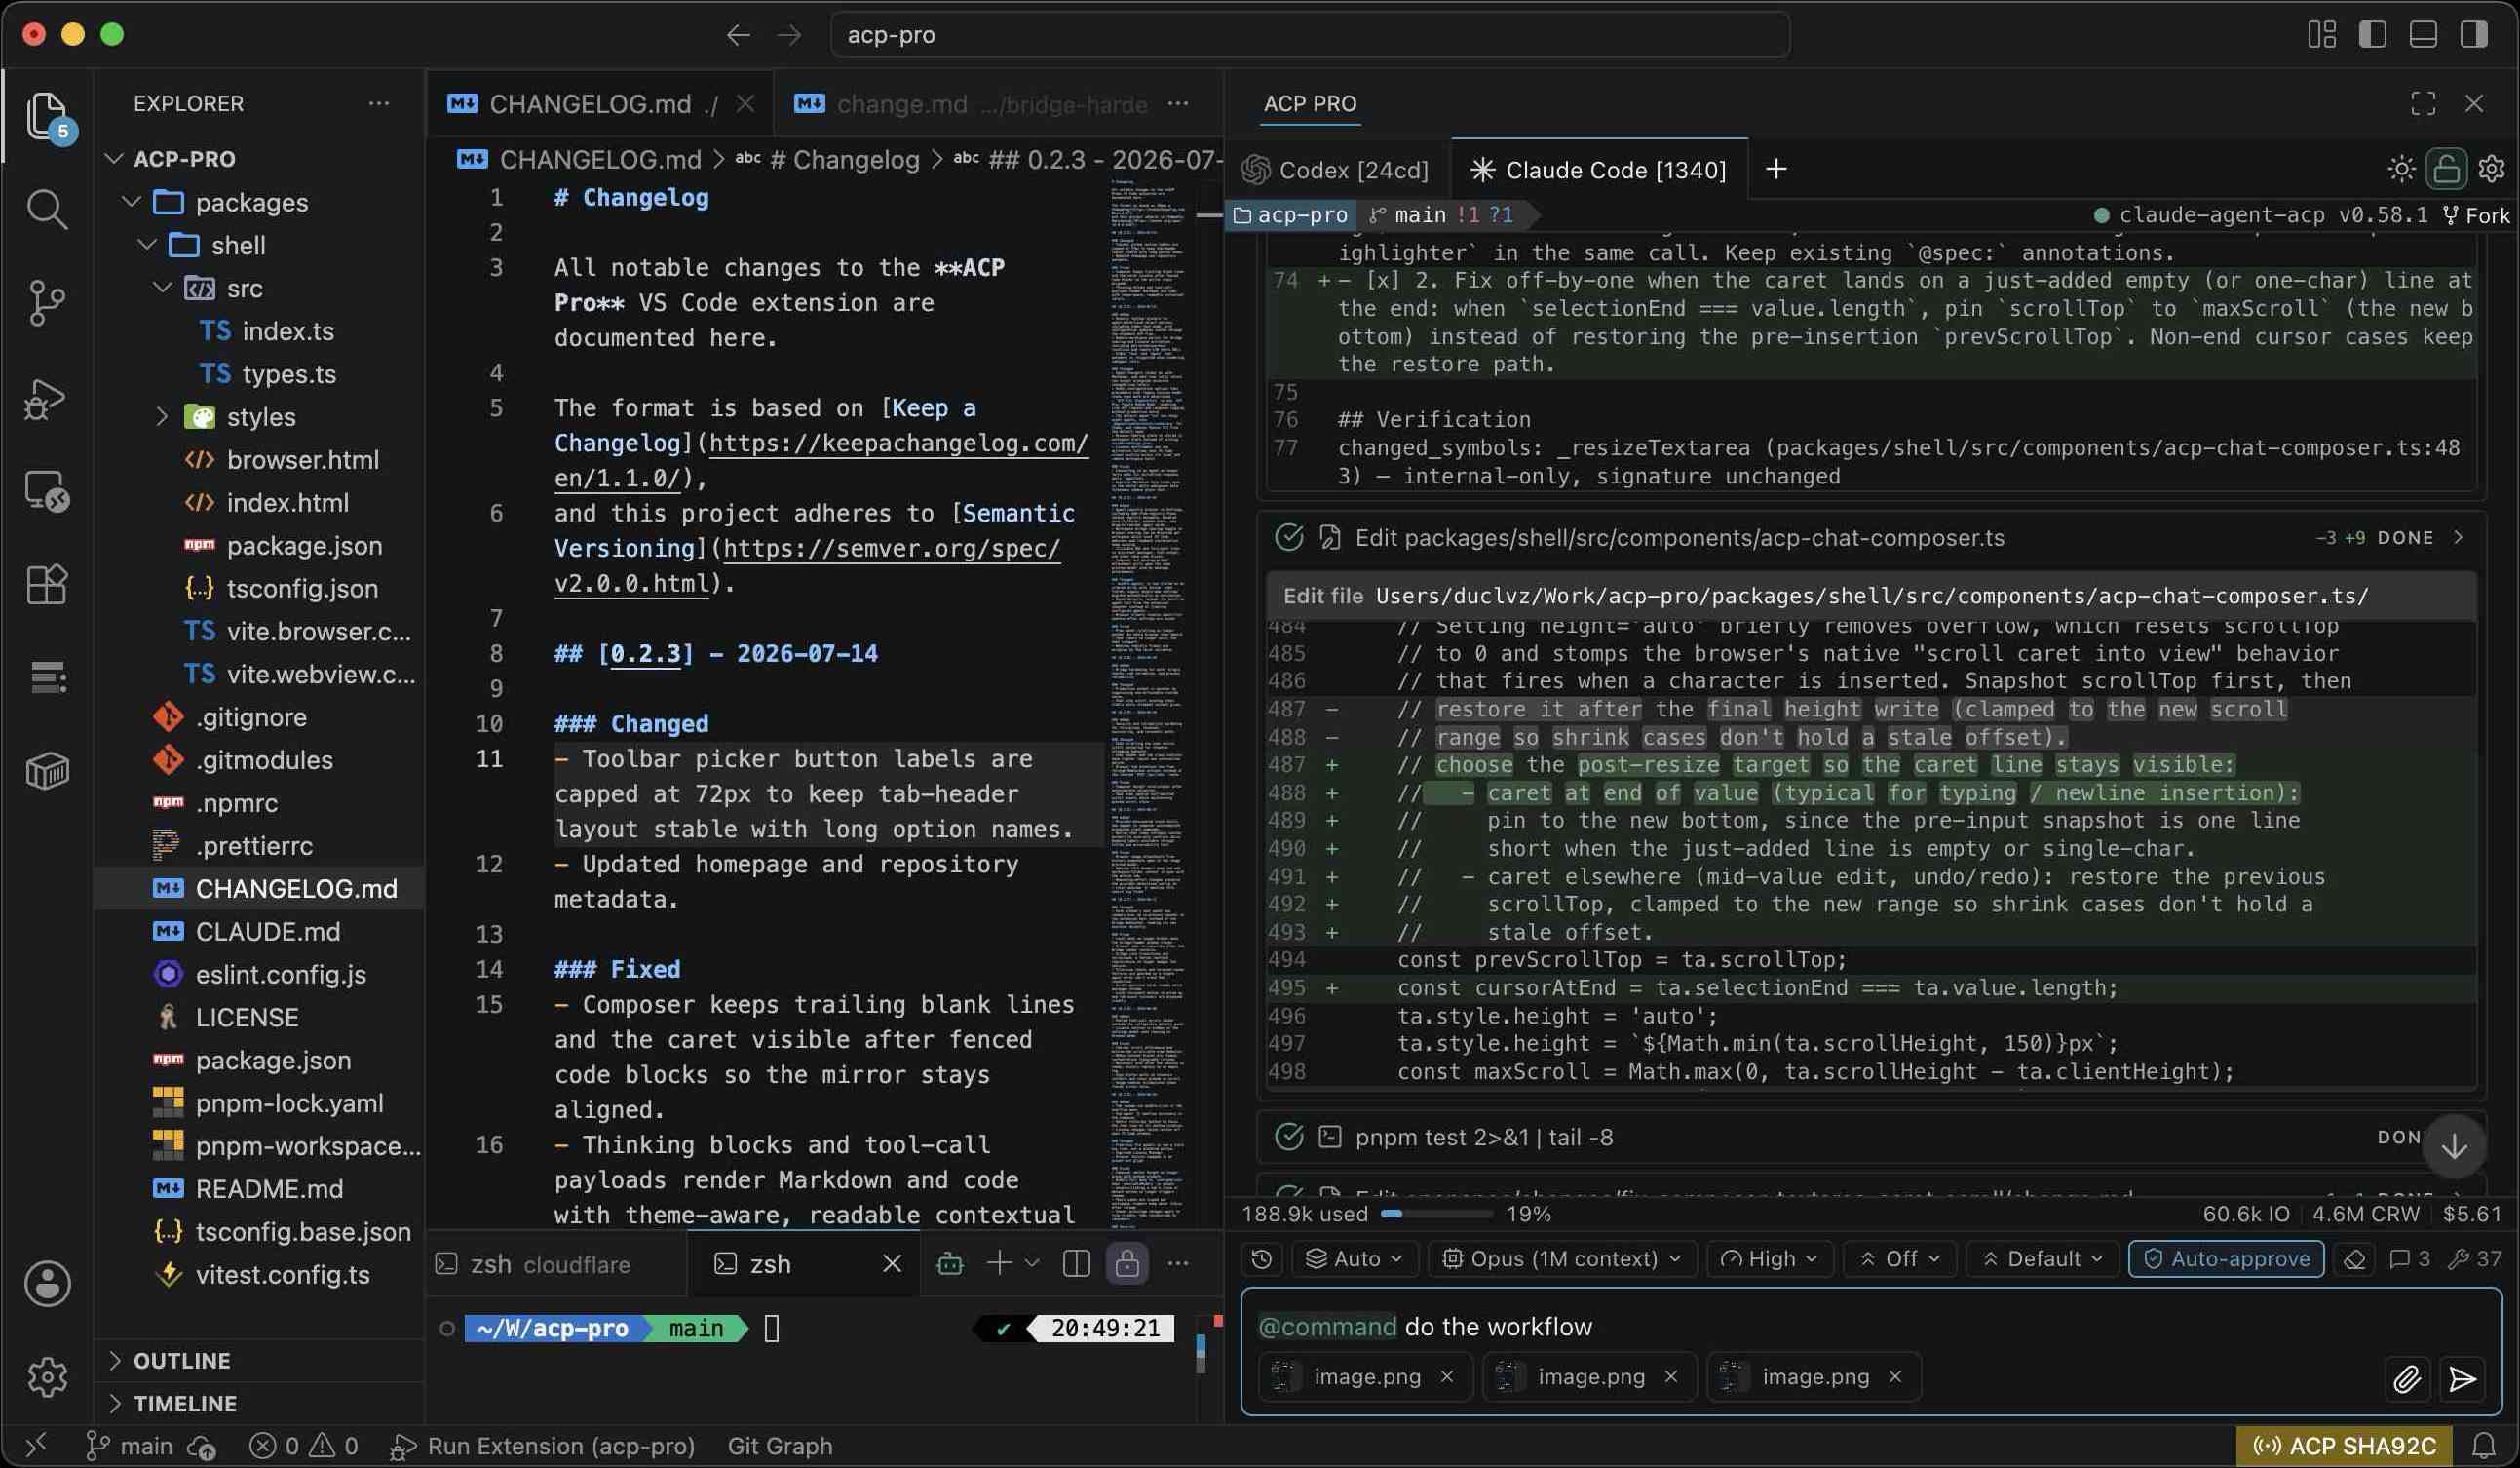Open the High effort dropdown
Image resolution: width=2520 pixels, height=1468 pixels.
pyautogui.click(x=1769, y=1259)
